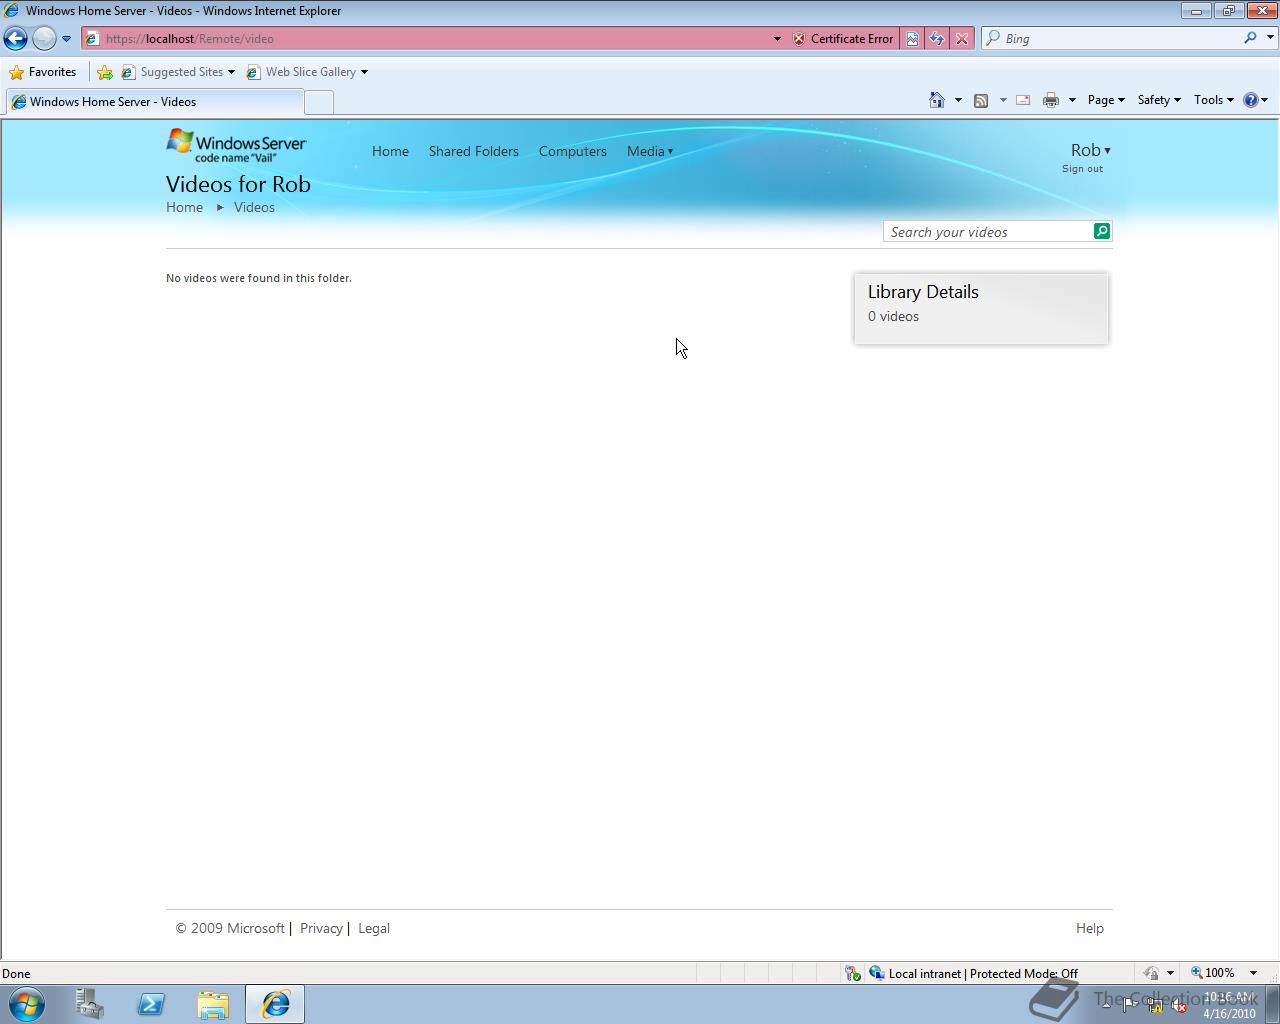Click the Home breadcrumb link
The width and height of the screenshot is (1280, 1024).
pyautogui.click(x=184, y=207)
